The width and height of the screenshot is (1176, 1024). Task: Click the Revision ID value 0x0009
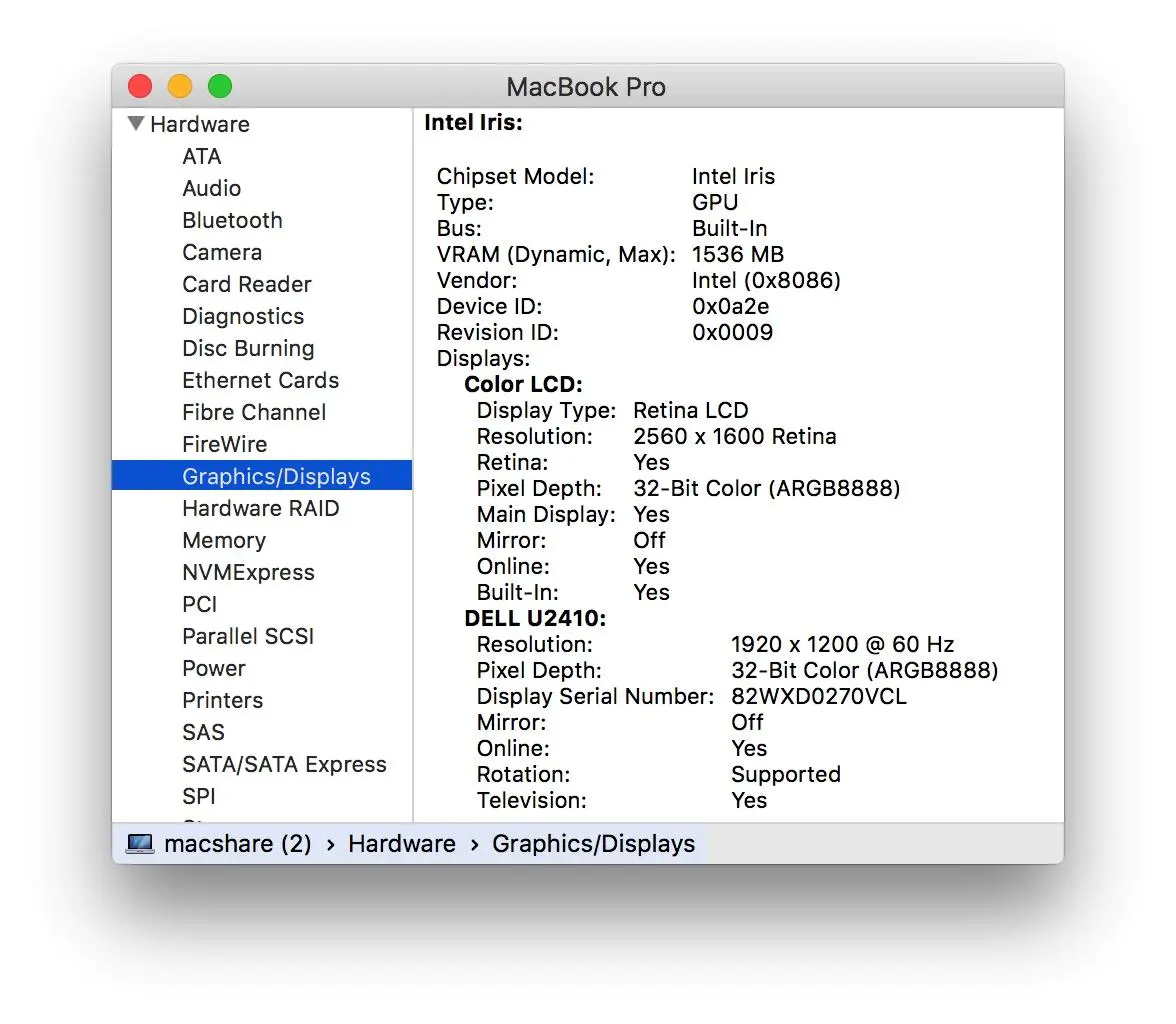pyautogui.click(x=733, y=332)
